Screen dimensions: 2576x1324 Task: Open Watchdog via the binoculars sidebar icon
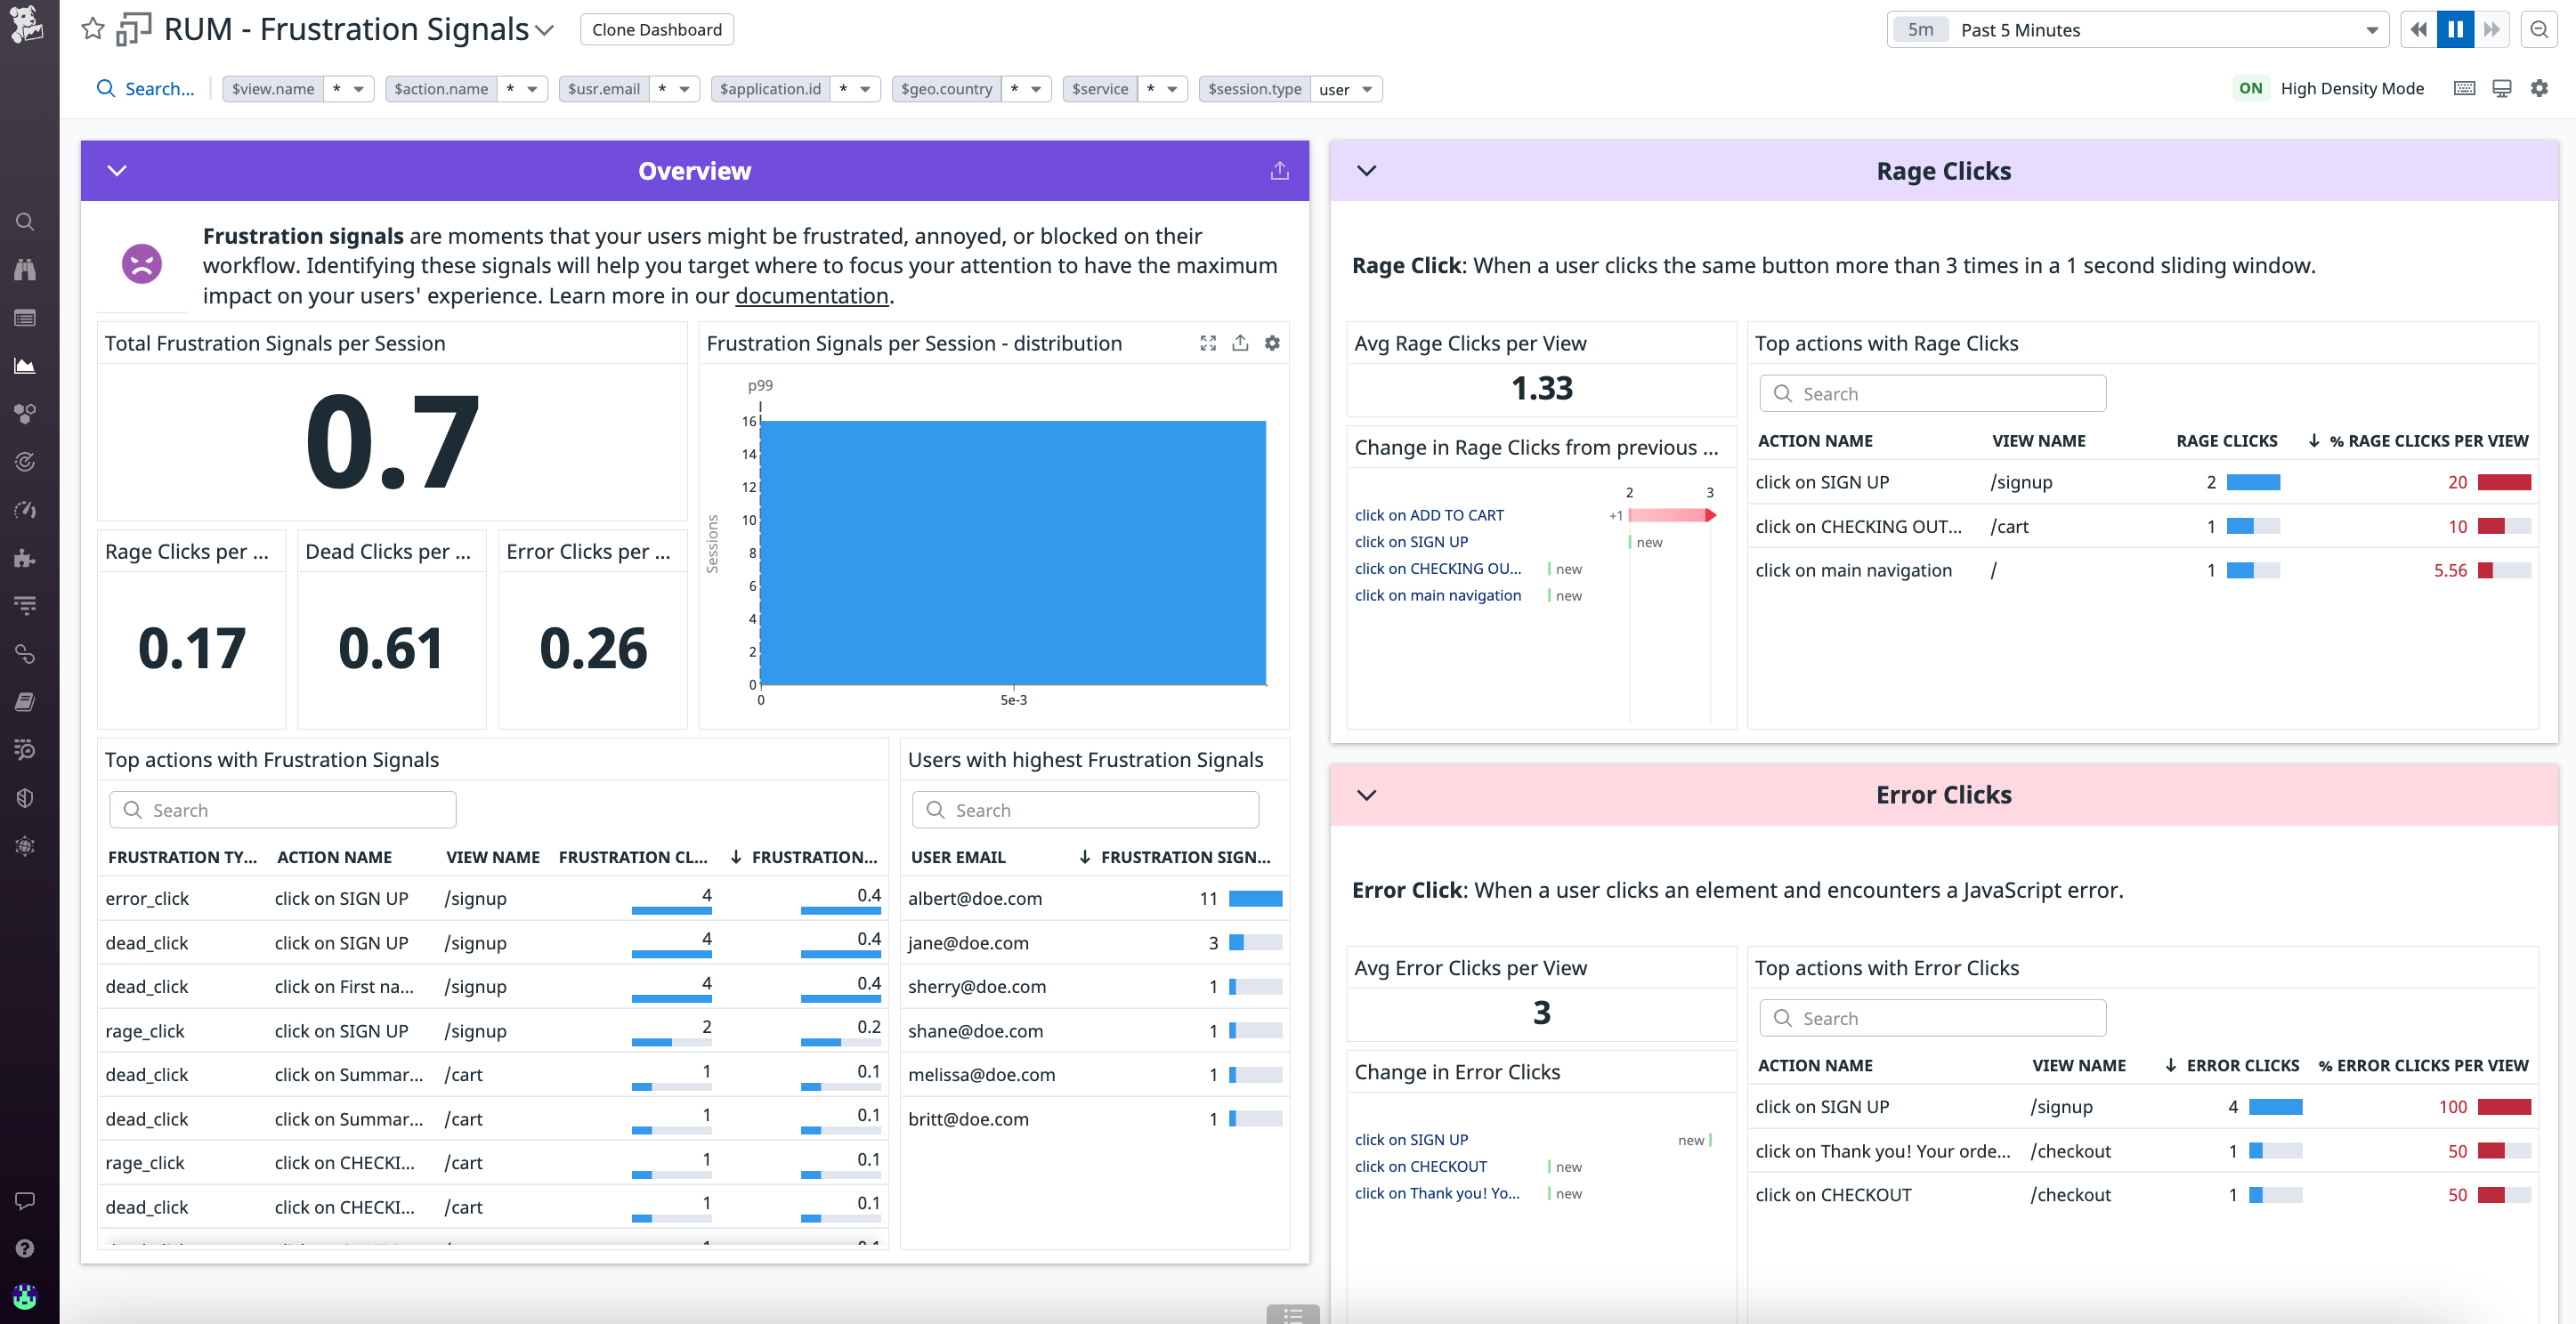[x=25, y=268]
